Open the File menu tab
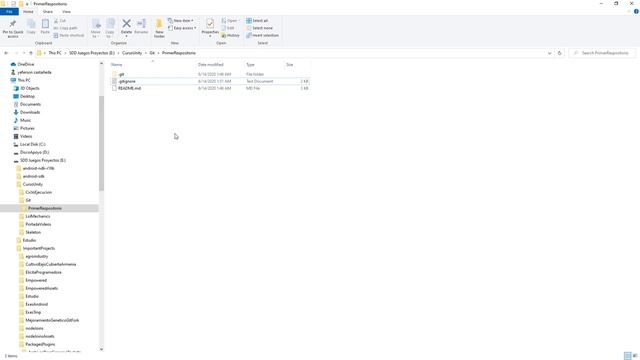This screenshot has width=640, height=360. (x=9, y=12)
